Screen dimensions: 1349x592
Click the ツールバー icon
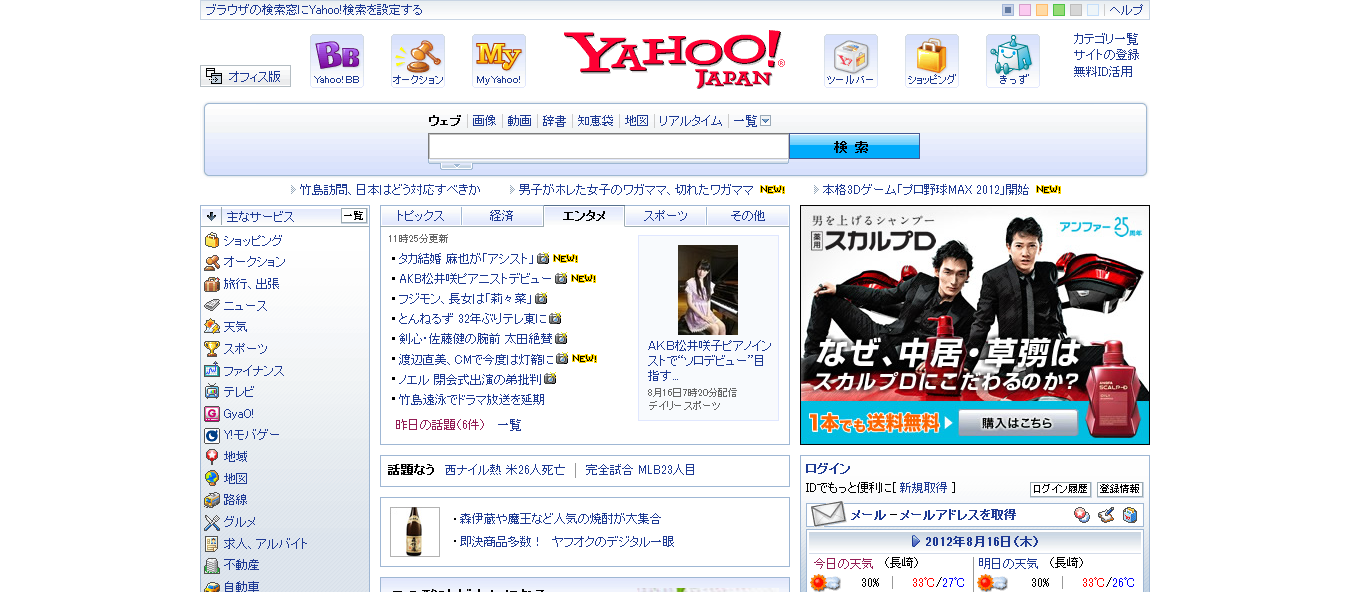pos(851,61)
